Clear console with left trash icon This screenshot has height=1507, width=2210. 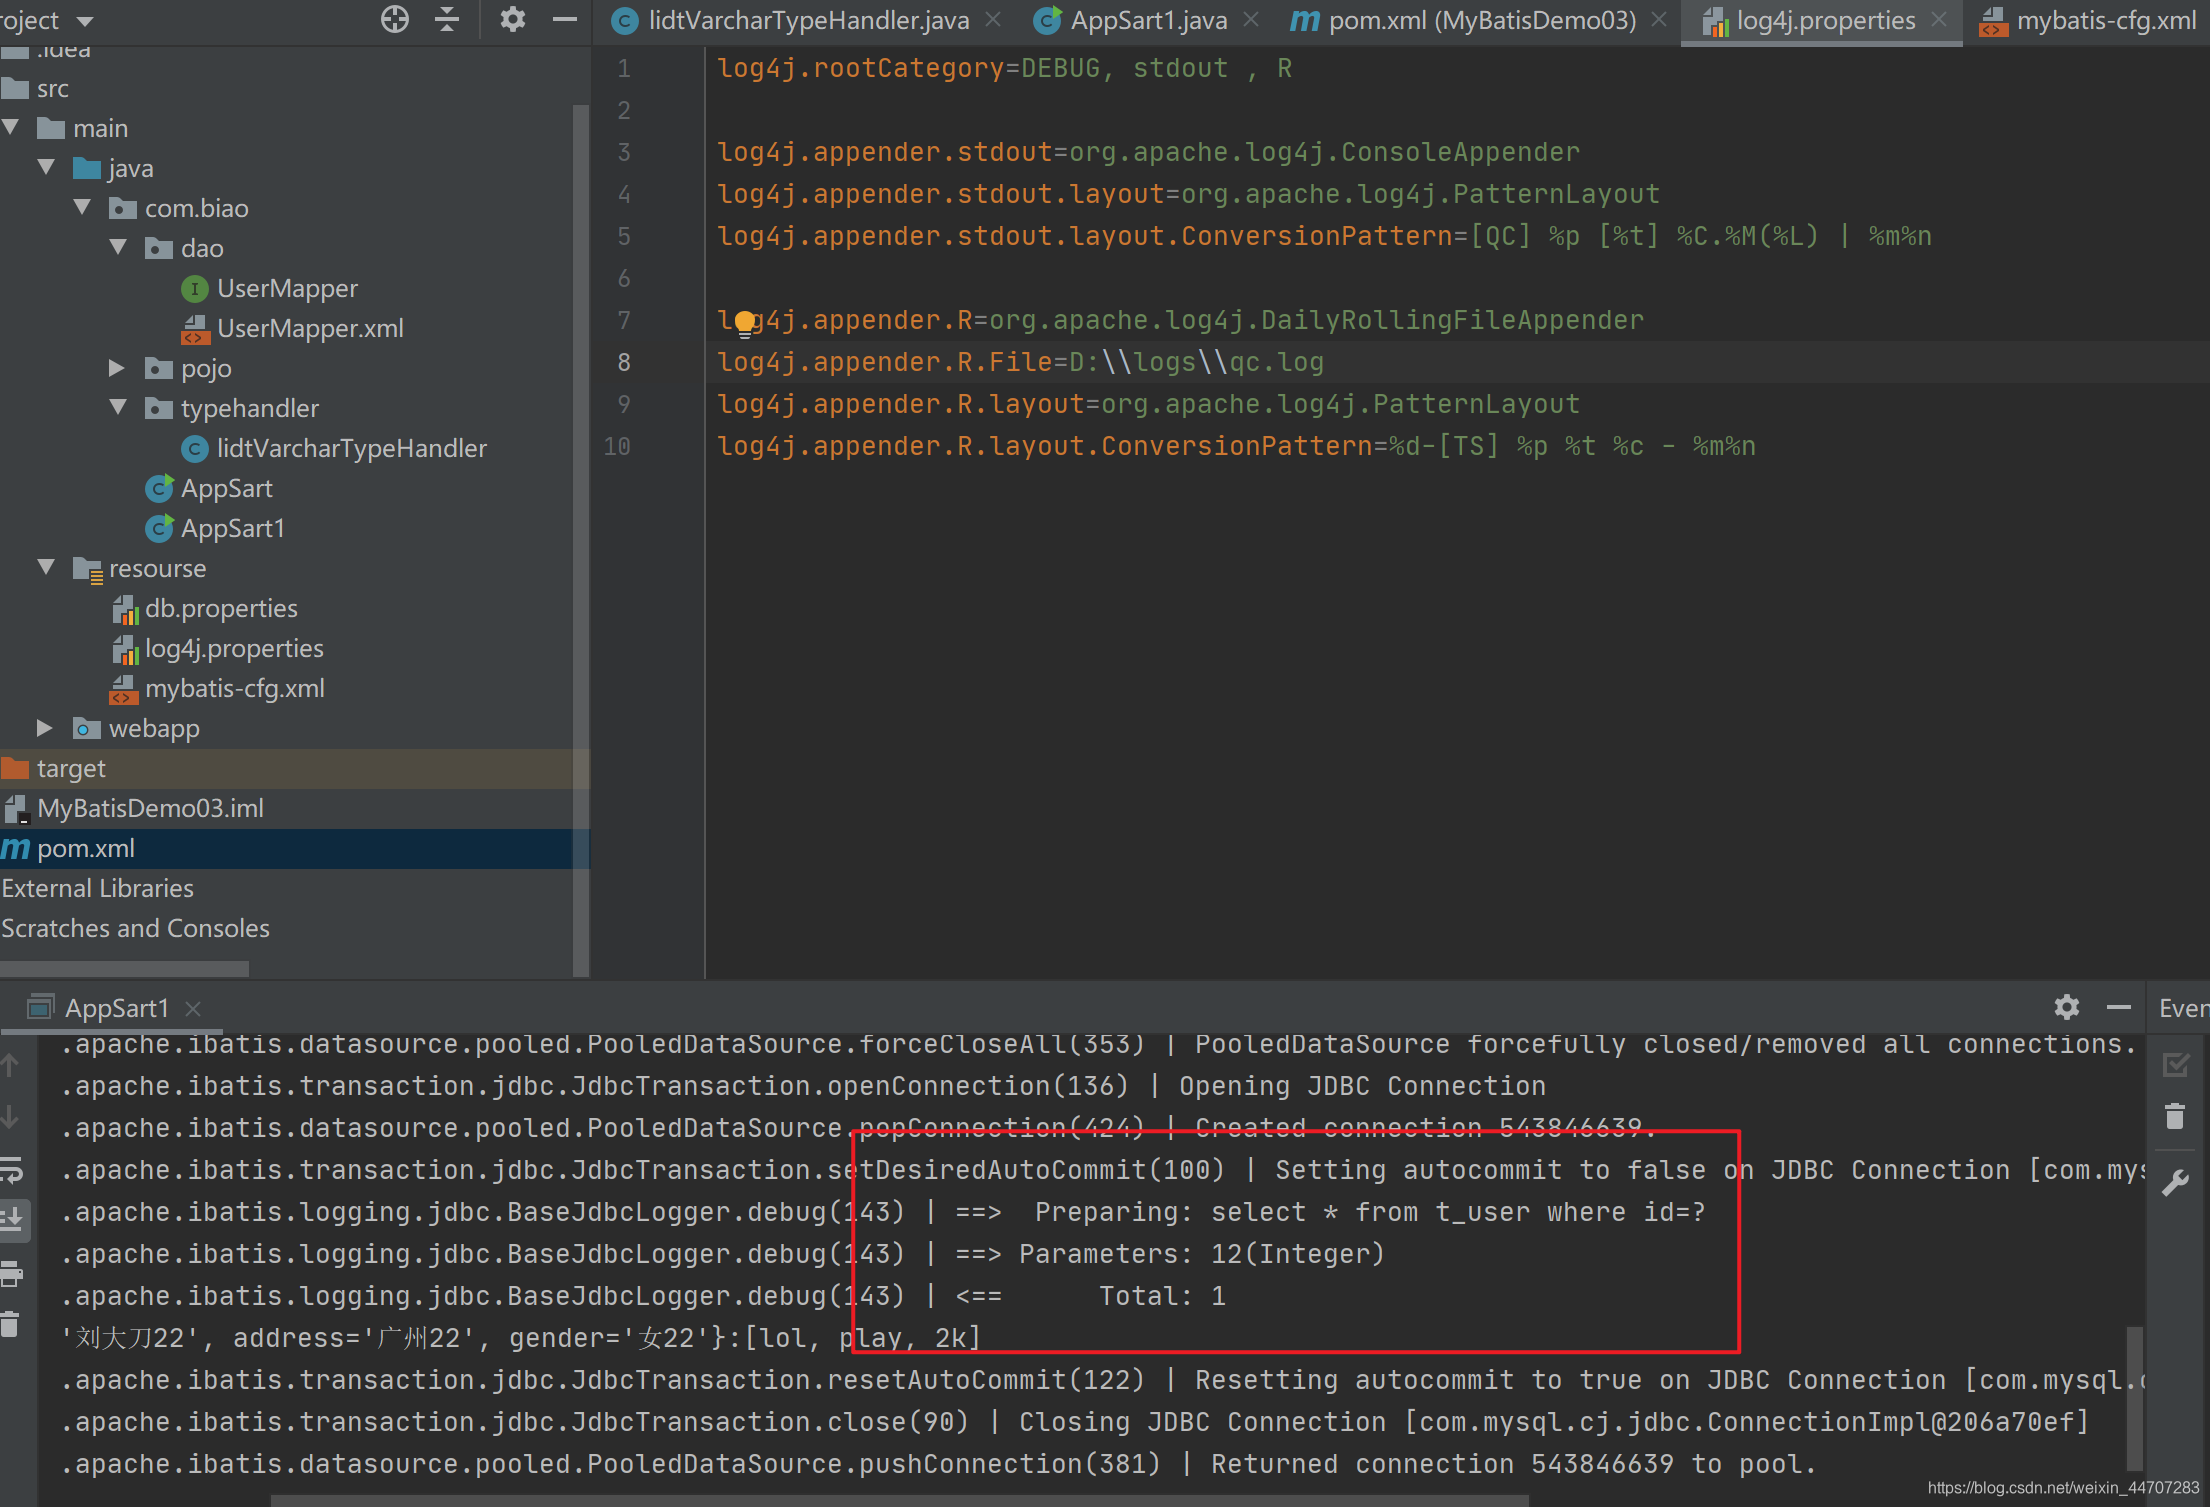[x=10, y=1324]
